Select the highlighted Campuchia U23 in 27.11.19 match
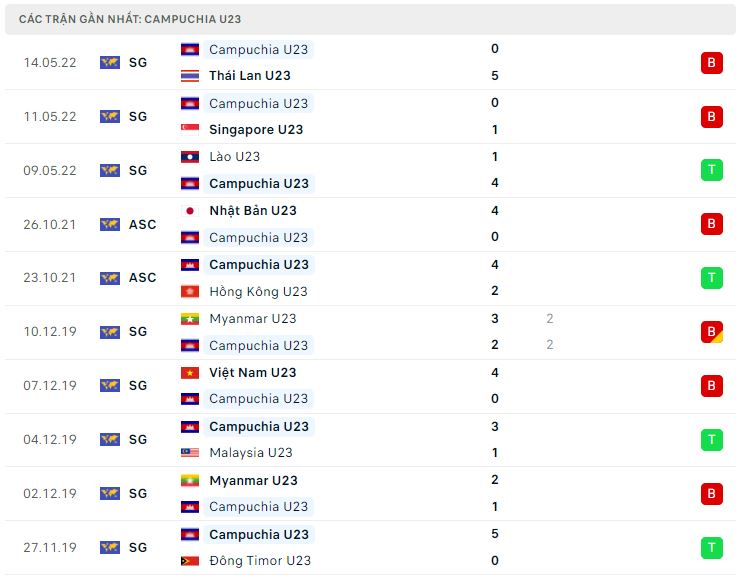741x576 pixels. pos(258,534)
